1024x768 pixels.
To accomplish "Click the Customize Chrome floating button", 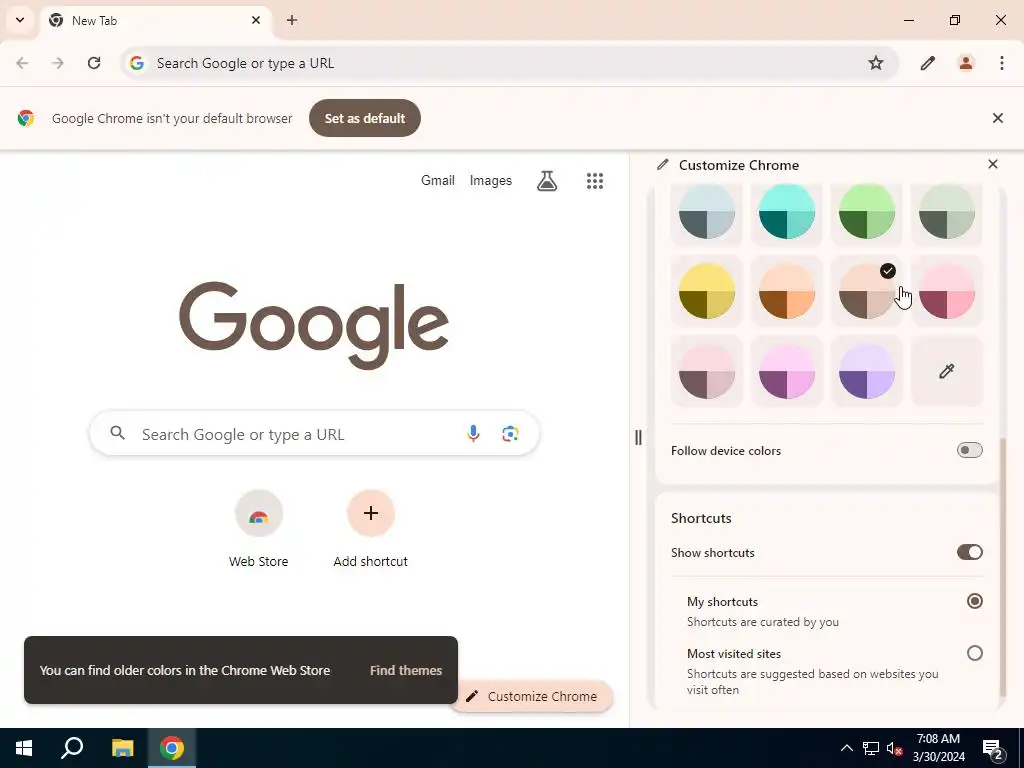I will tap(532, 696).
